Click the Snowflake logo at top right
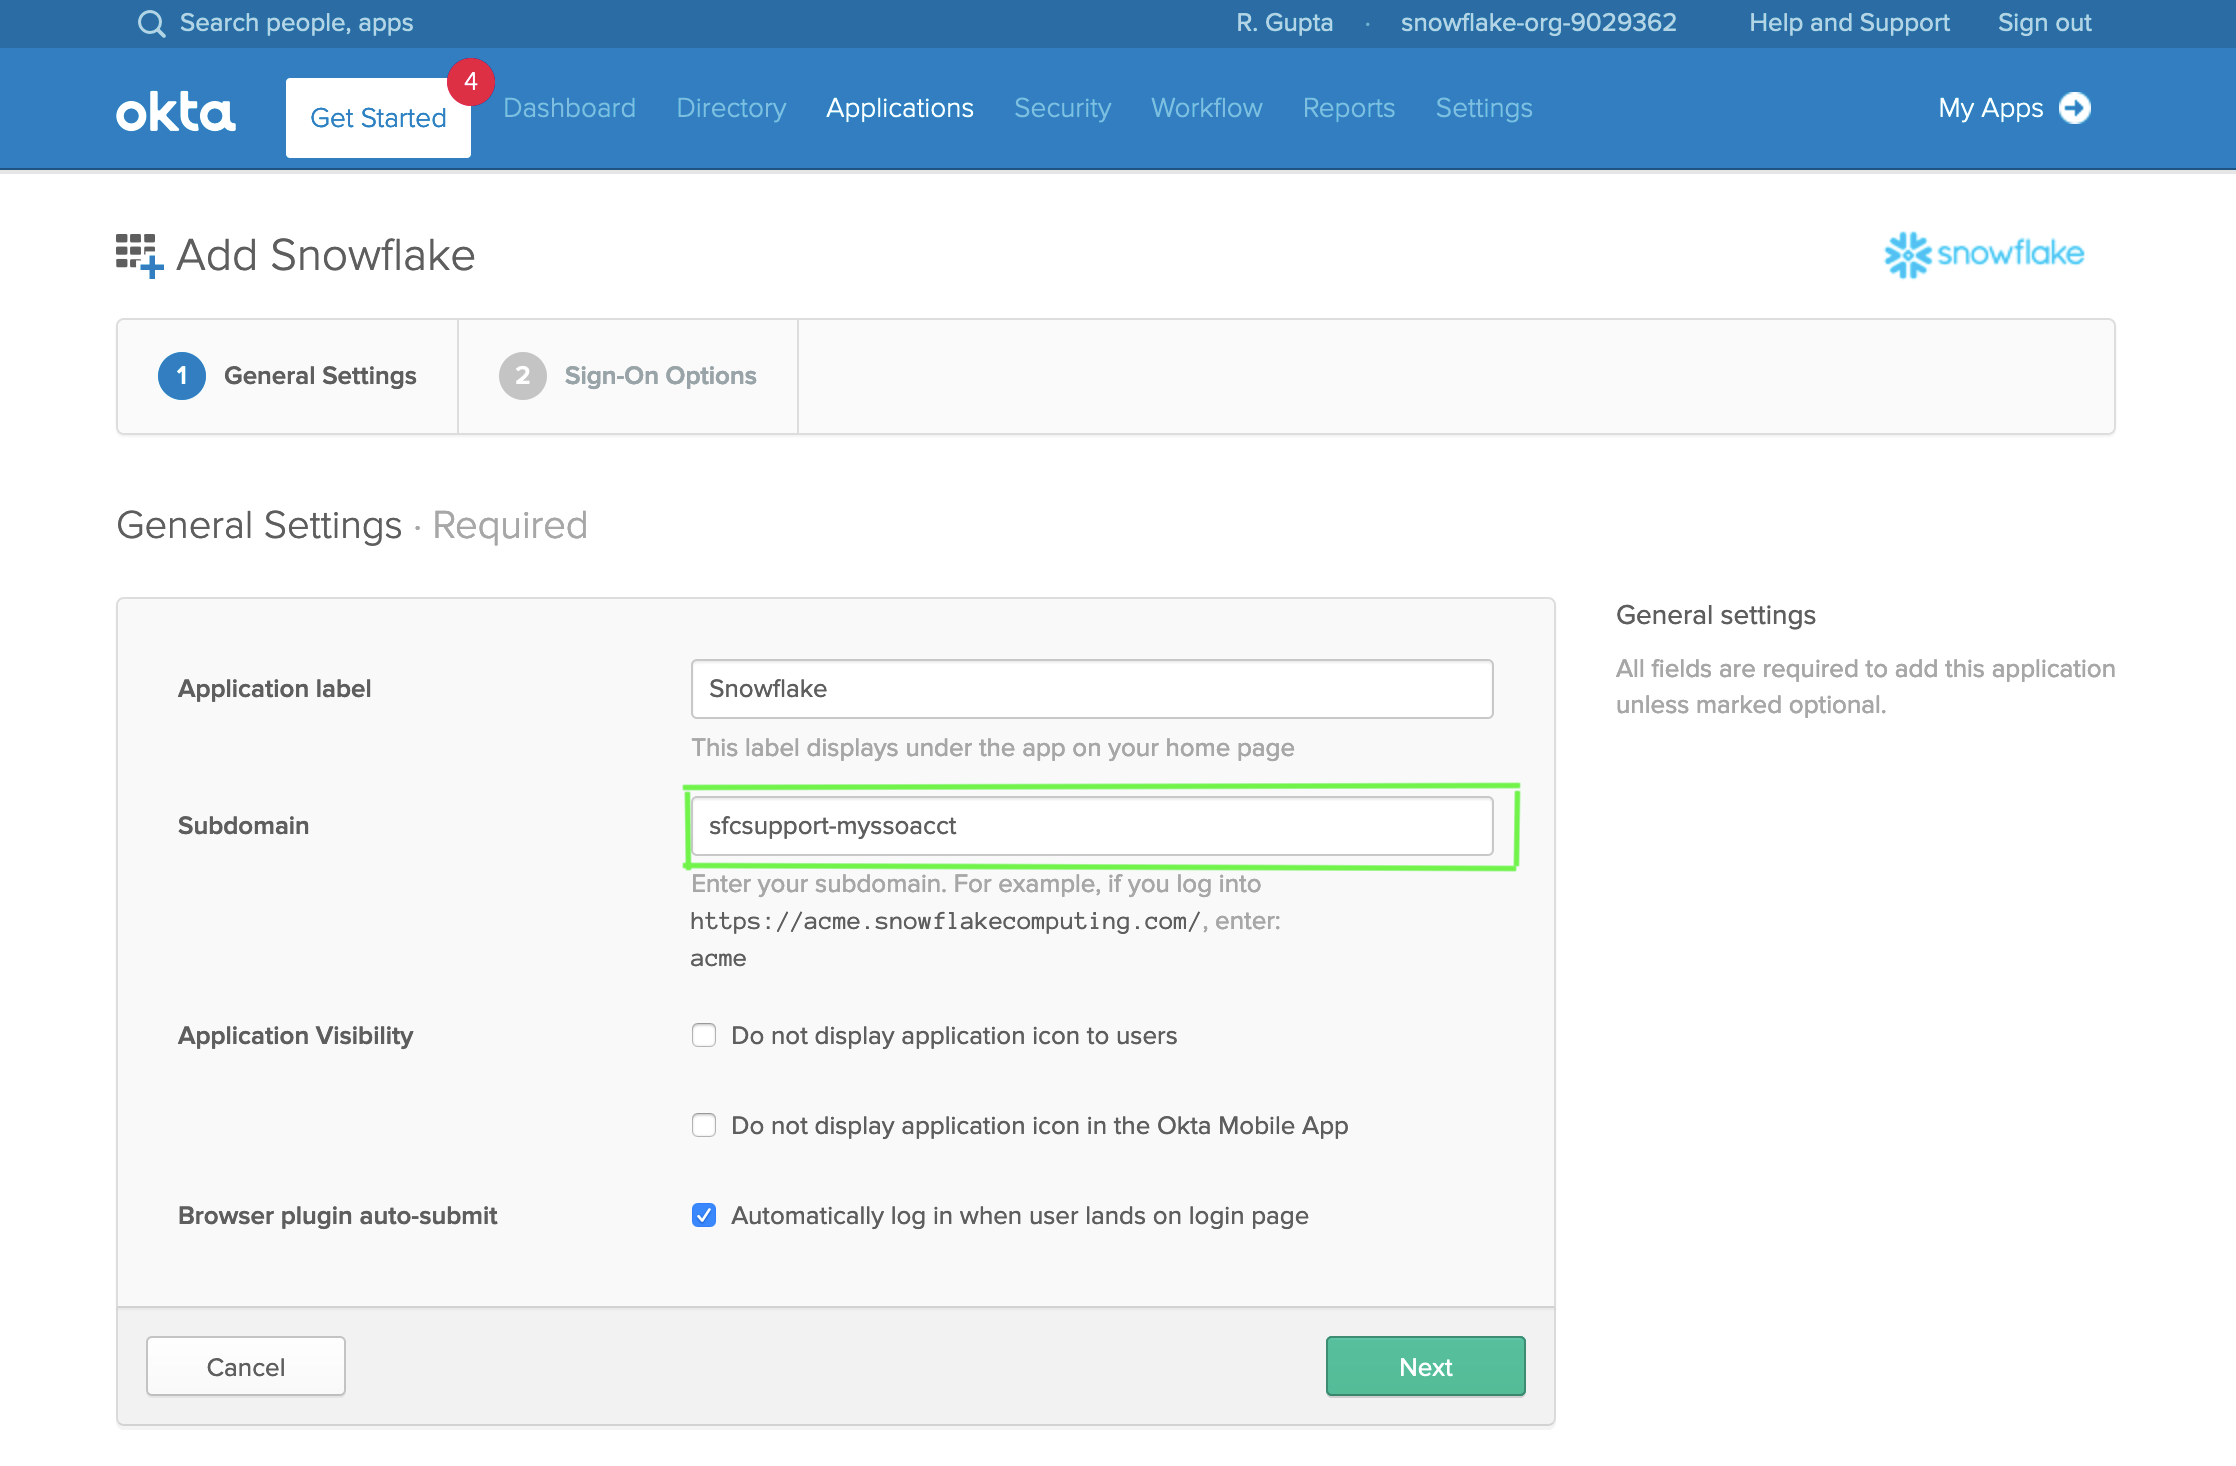This screenshot has height=1466, width=2236. (1984, 253)
